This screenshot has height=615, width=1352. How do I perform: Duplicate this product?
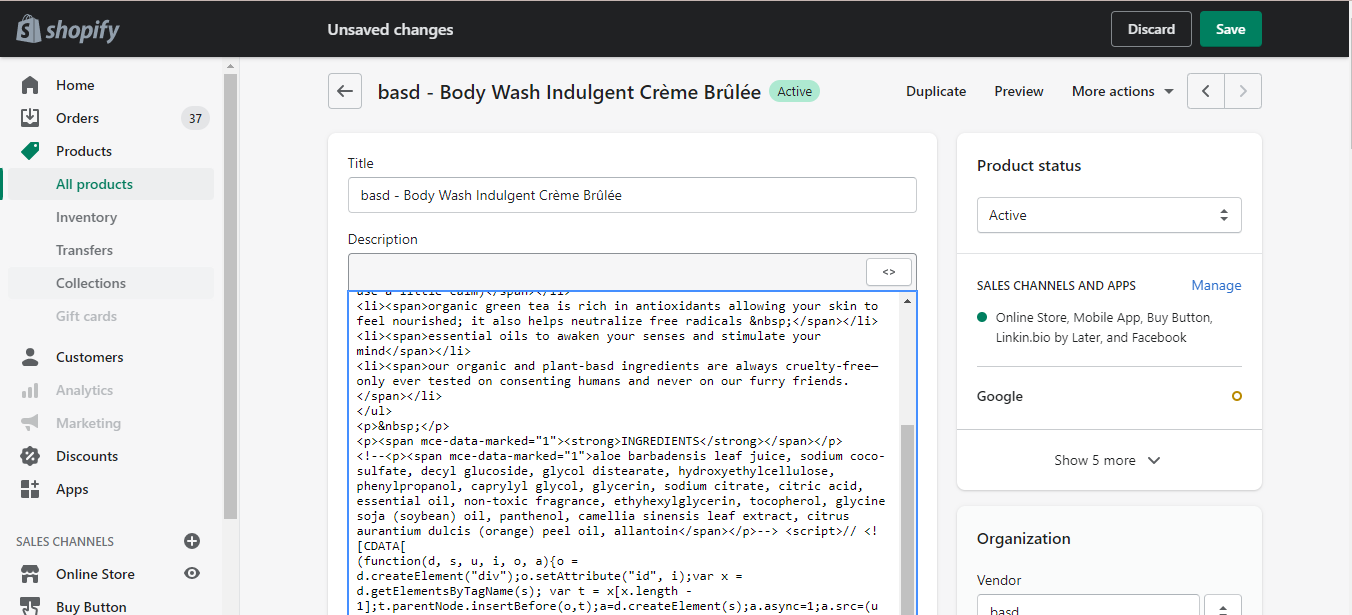pyautogui.click(x=936, y=91)
